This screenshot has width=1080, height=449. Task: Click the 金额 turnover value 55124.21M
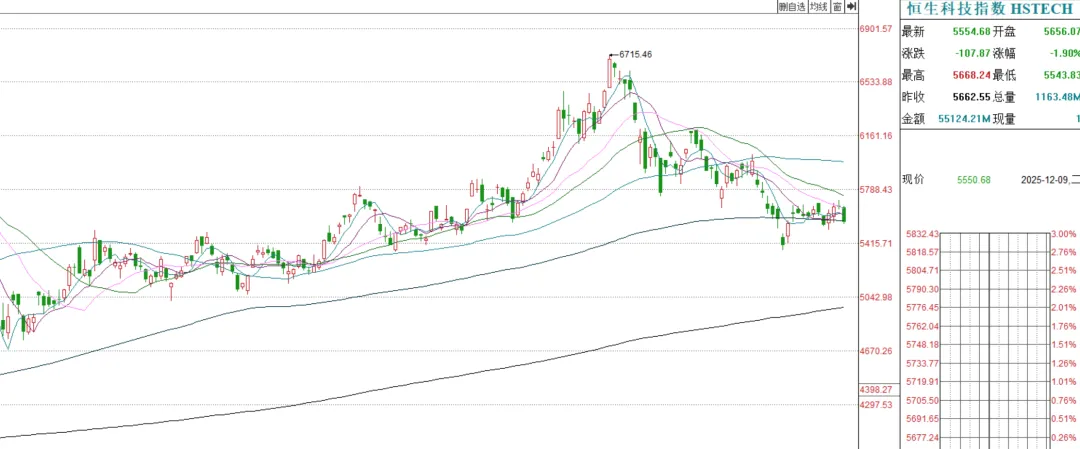click(x=963, y=120)
